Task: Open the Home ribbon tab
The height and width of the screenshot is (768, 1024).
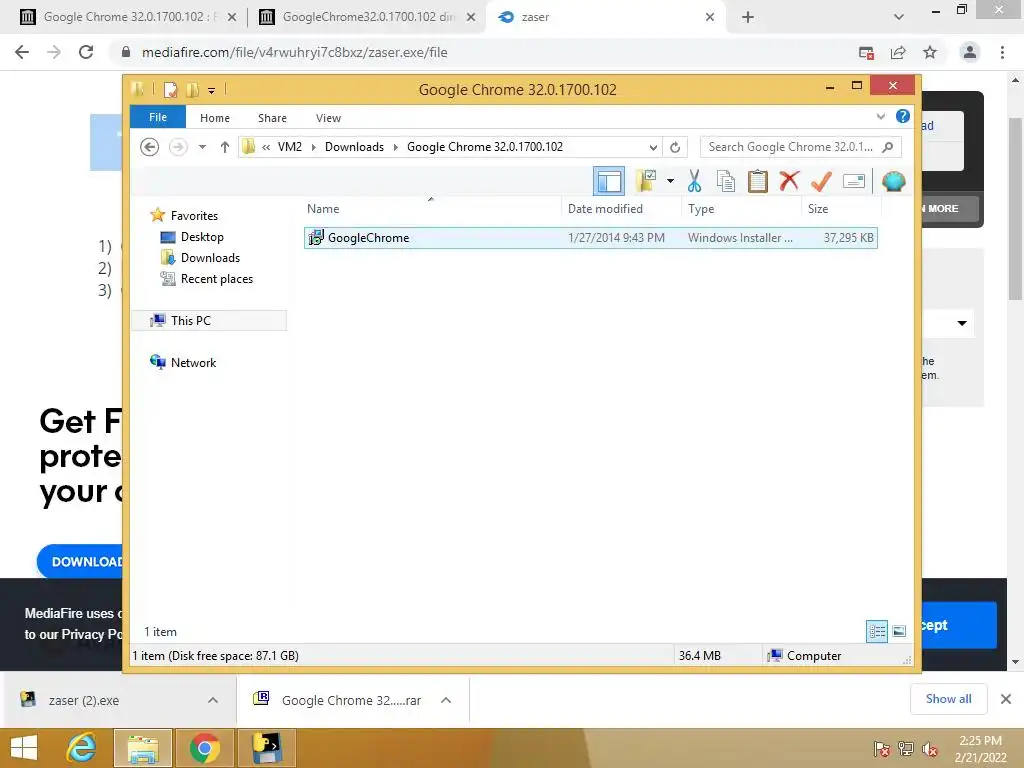Action: pos(215,118)
